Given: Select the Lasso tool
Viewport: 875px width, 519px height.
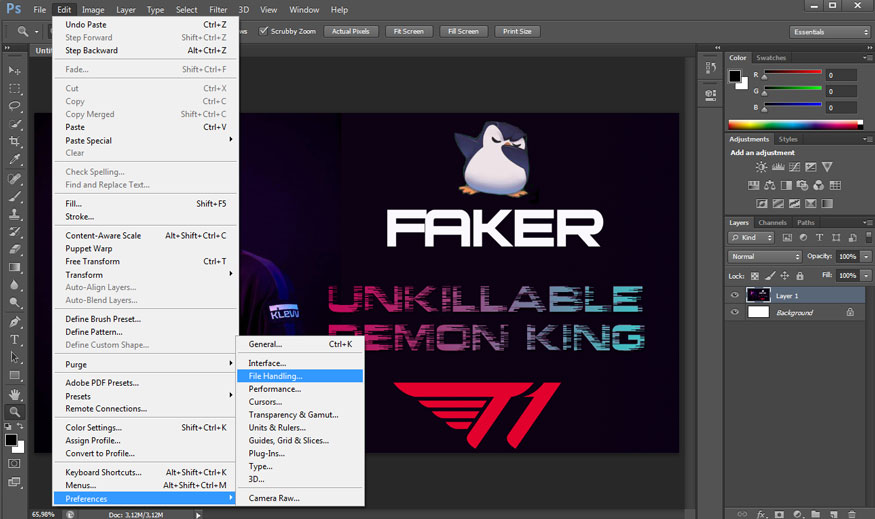Looking at the screenshot, I should [x=15, y=106].
